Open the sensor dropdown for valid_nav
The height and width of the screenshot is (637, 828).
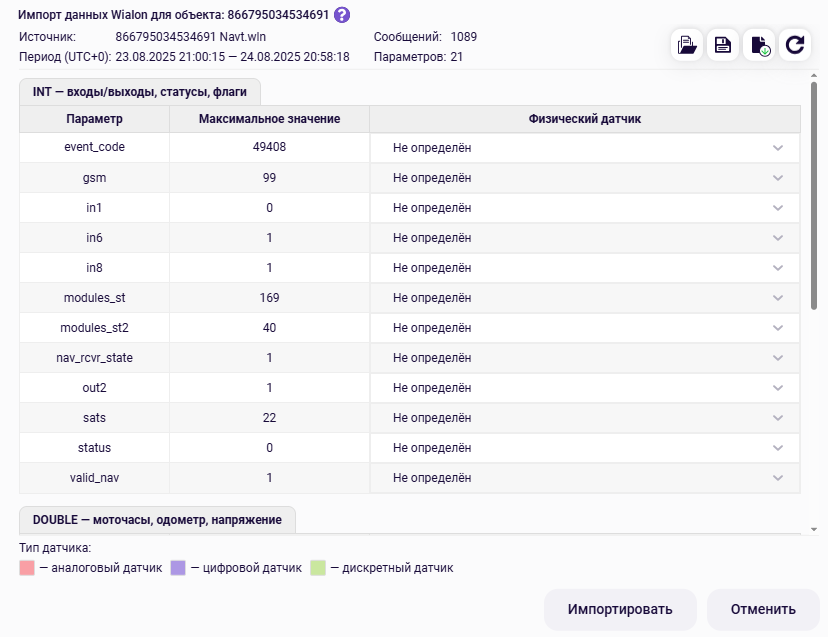(584, 478)
